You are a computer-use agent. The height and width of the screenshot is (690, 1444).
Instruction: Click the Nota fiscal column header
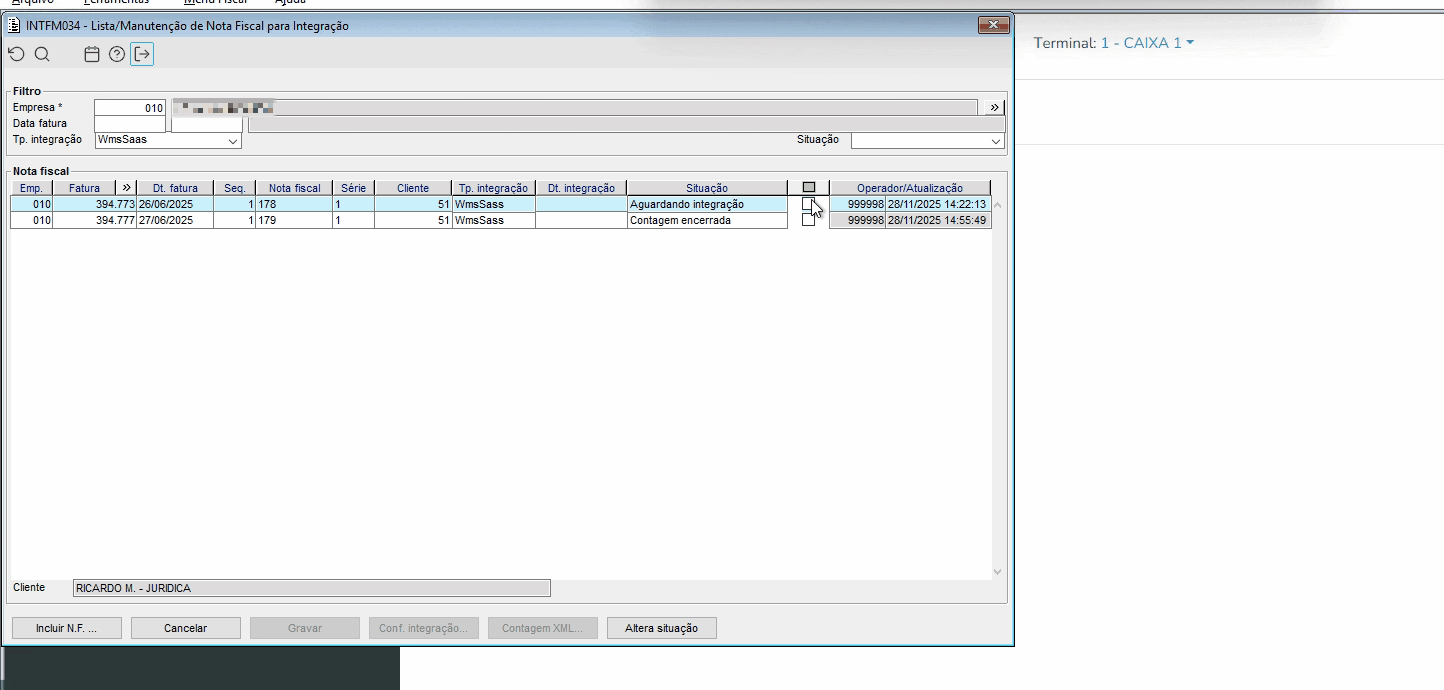pos(294,188)
